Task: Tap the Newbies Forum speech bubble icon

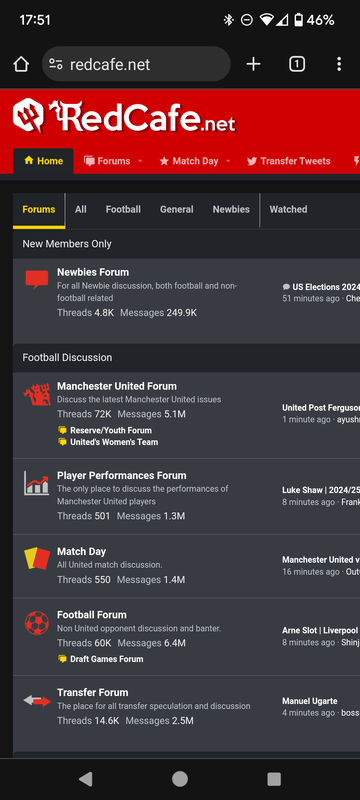Action: (37, 279)
